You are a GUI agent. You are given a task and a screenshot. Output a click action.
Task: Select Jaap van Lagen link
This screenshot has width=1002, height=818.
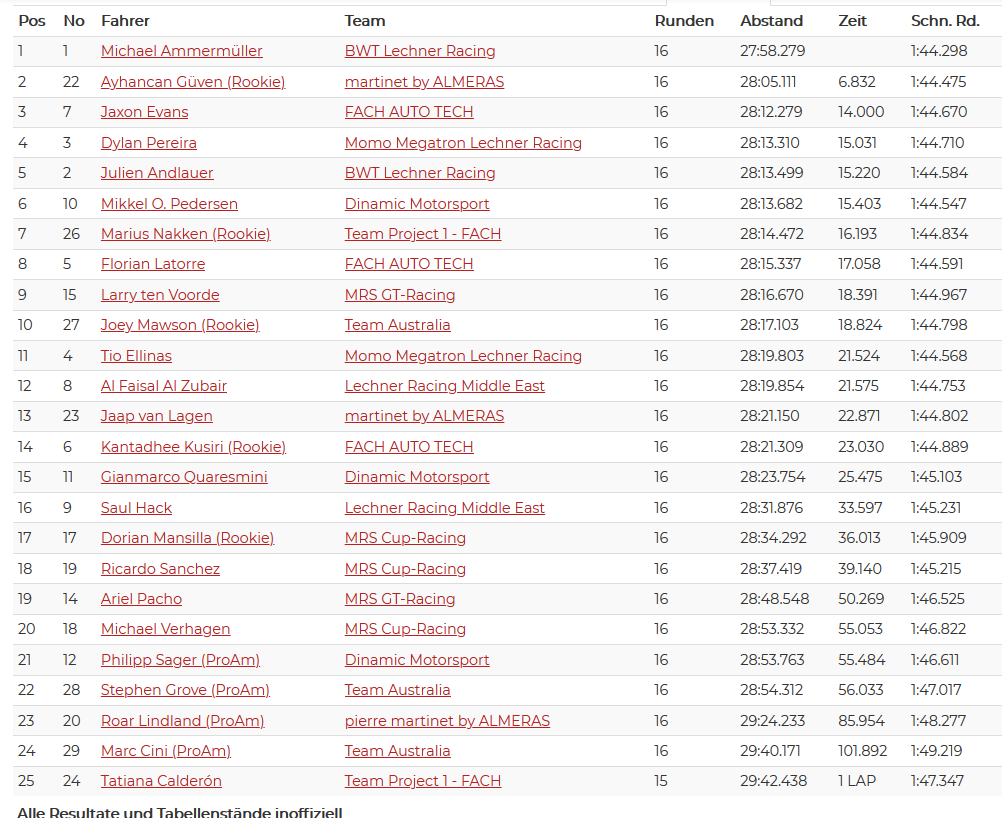[157, 416]
